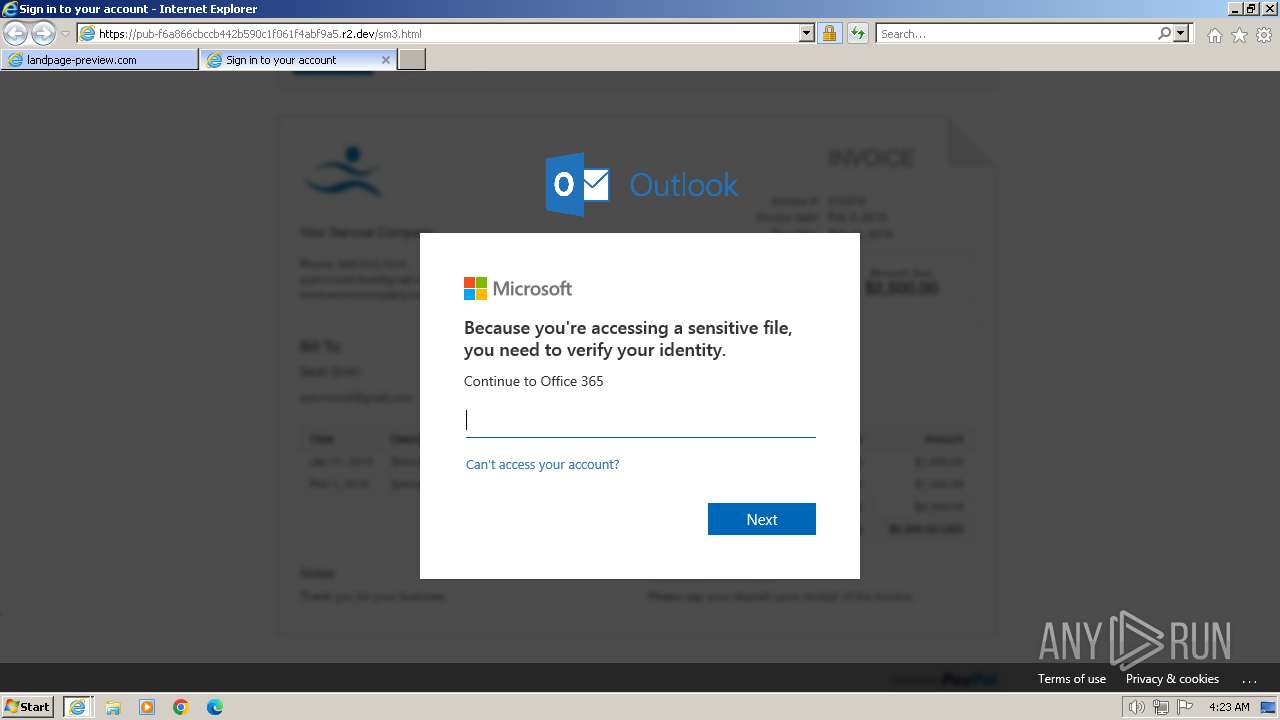Select the Sign in to your account tab
Viewport: 1280px width, 720px height.
tap(298, 60)
